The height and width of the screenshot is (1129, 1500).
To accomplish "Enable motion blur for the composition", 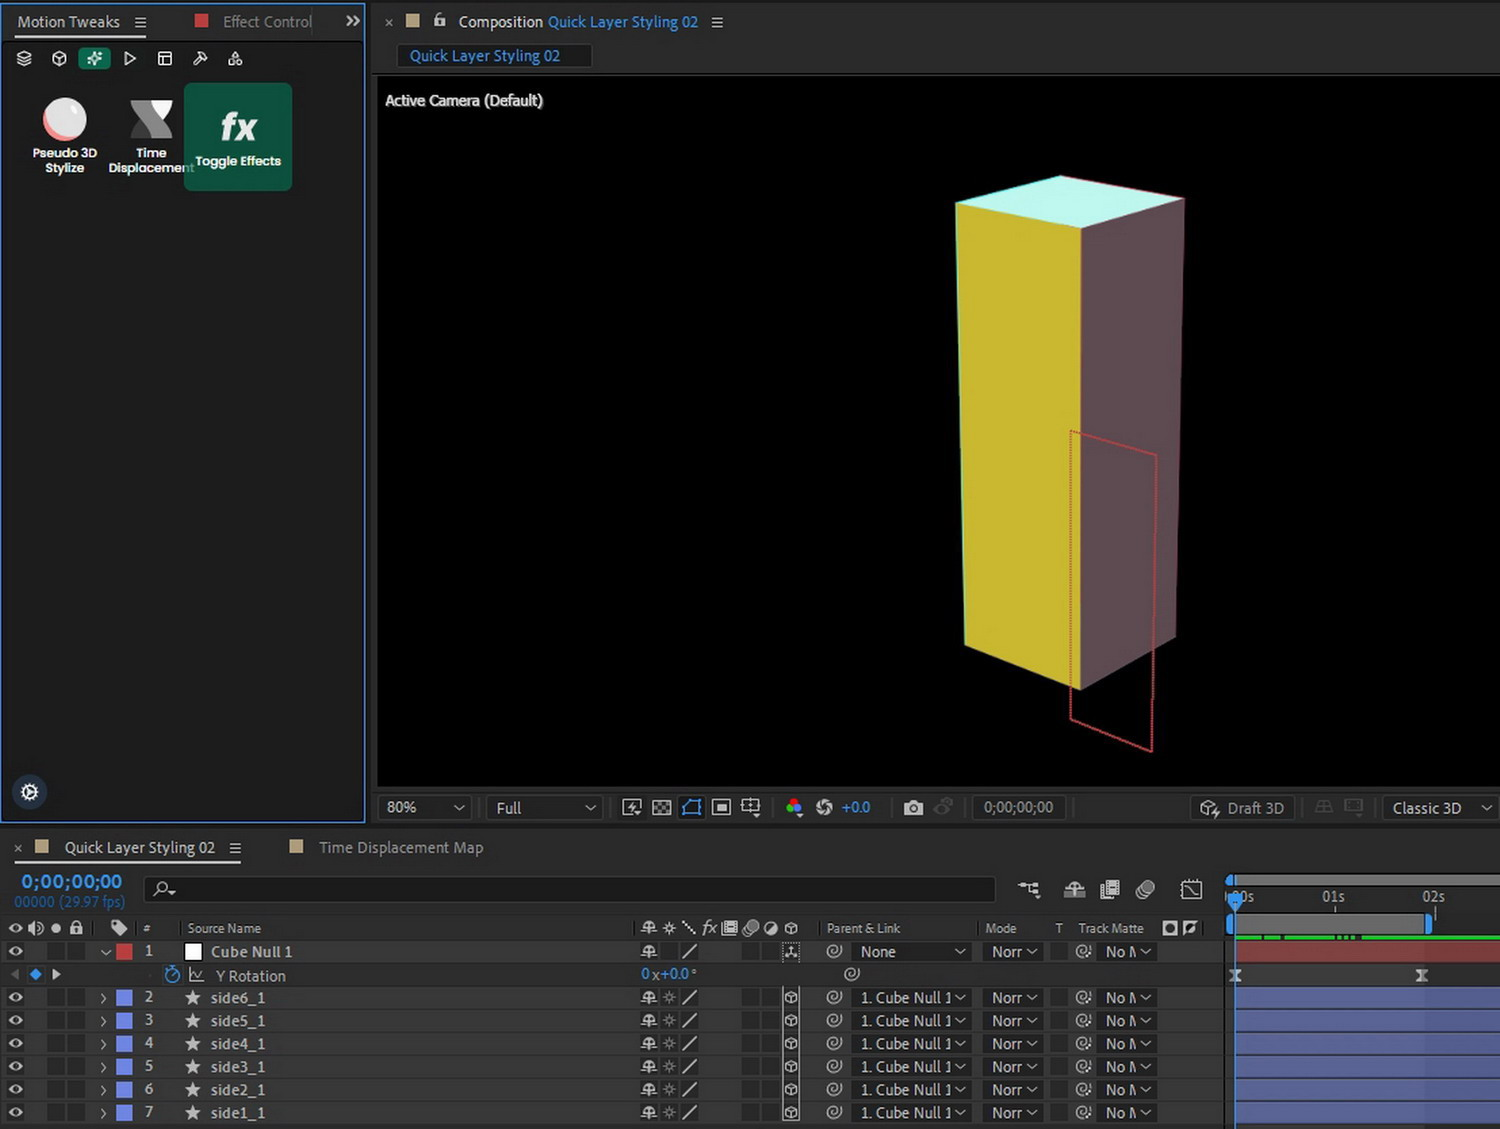I will click(1145, 889).
